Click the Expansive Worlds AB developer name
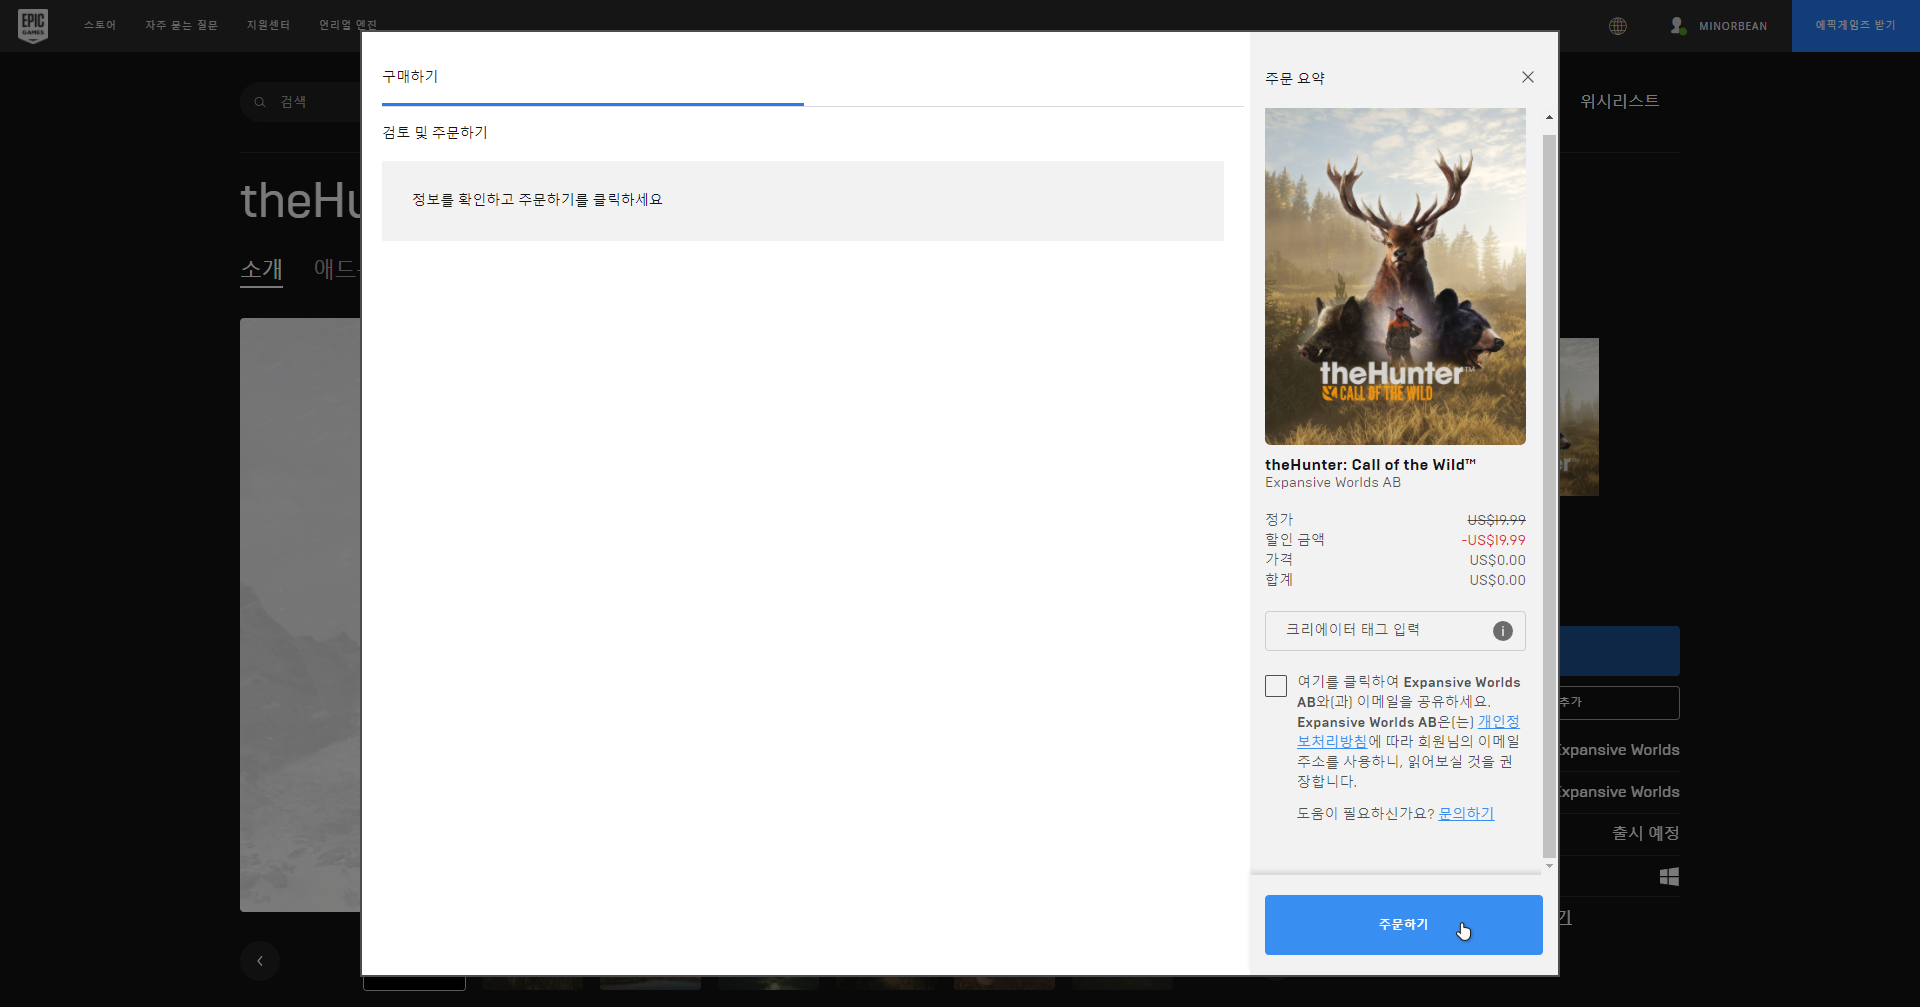Screen dimensions: 1920x1007 1332,483
